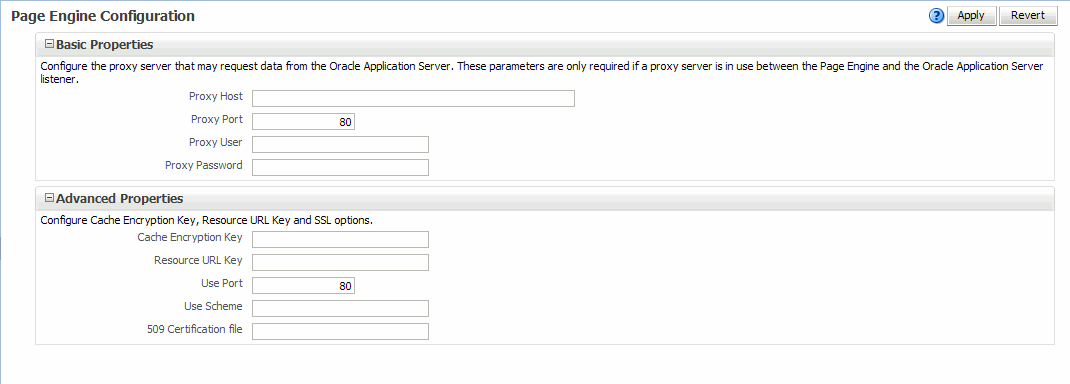Focus the Use Scheme text box

pyautogui.click(x=341, y=308)
